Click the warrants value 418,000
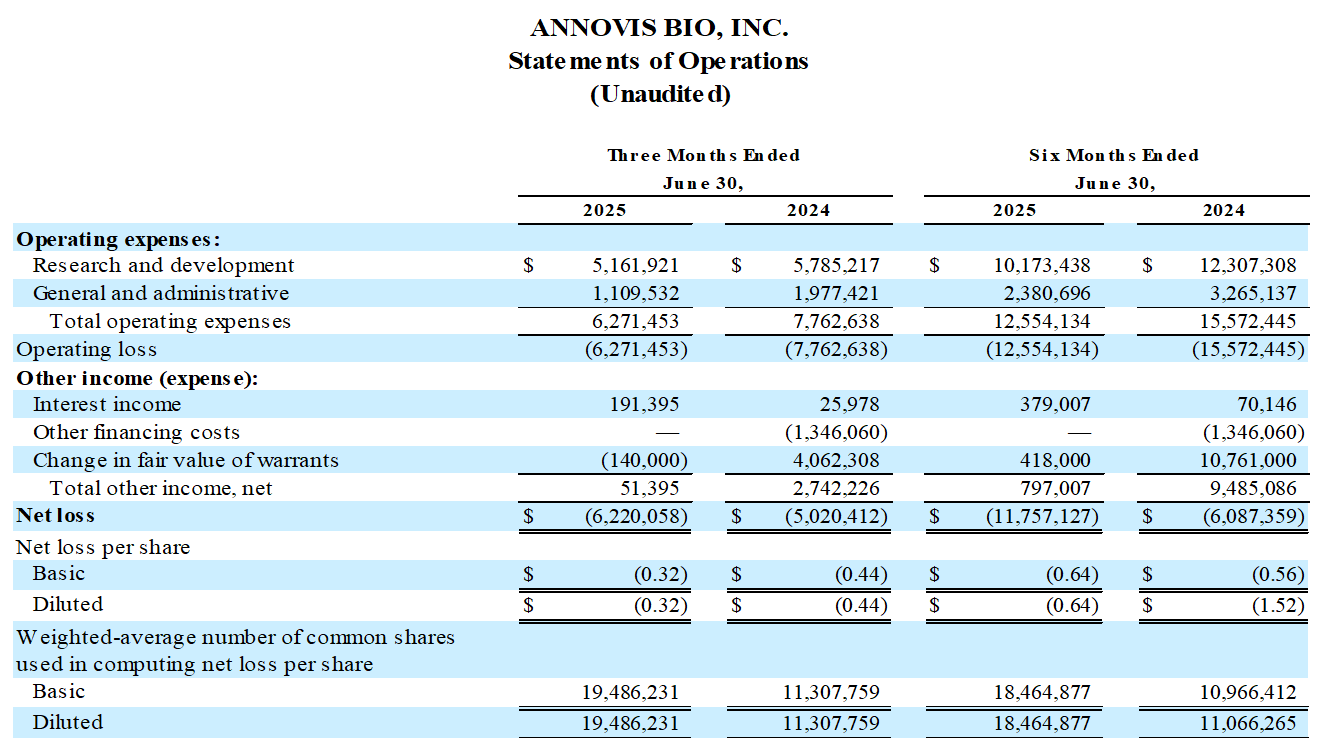This screenshot has width=1317, height=741. (x=1055, y=461)
